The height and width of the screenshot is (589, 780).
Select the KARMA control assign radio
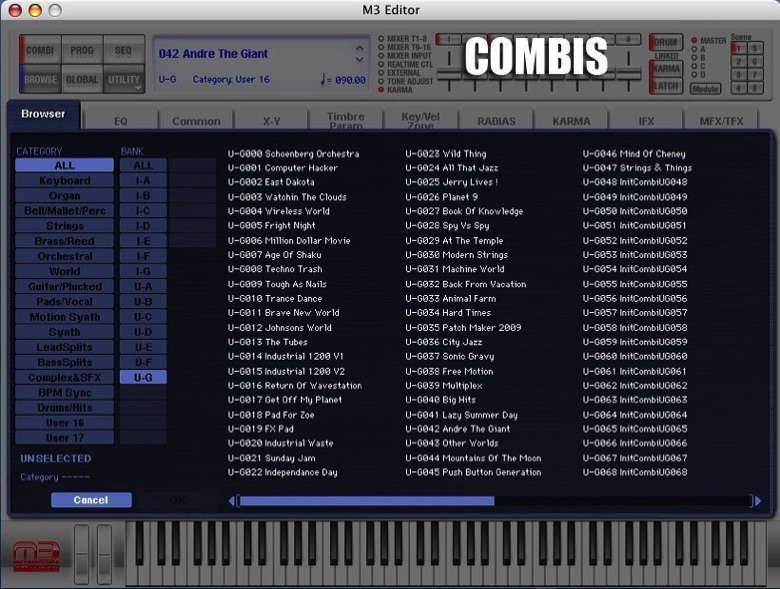pos(381,90)
